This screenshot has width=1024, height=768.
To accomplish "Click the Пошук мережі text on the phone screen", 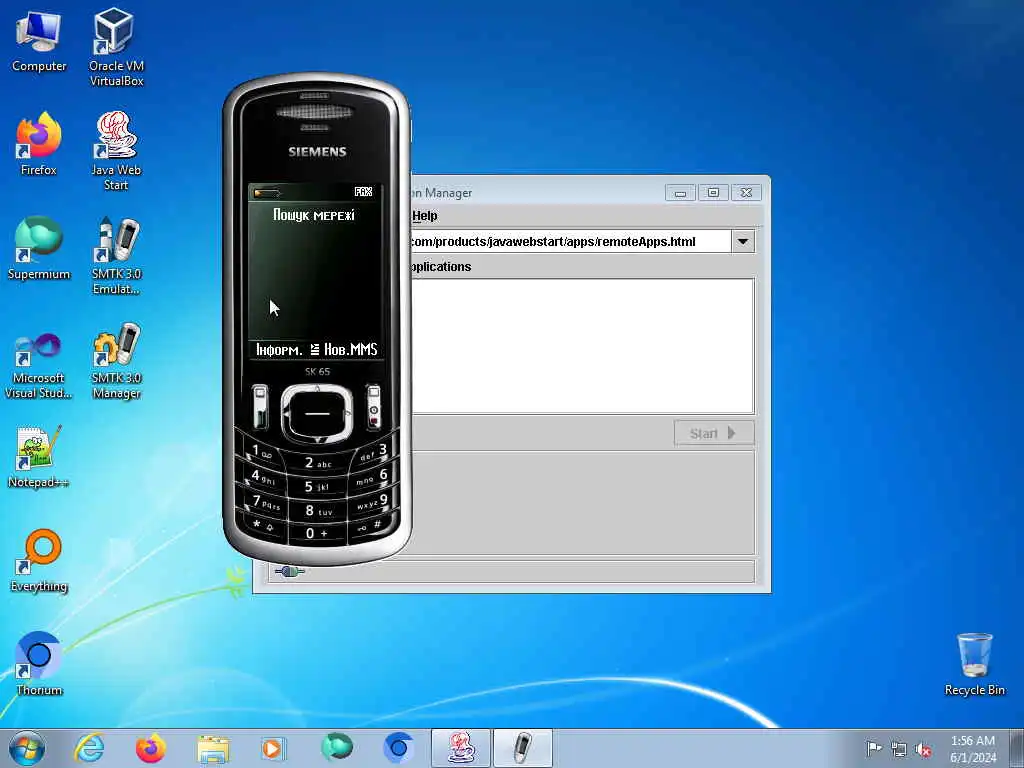I will pos(314,215).
